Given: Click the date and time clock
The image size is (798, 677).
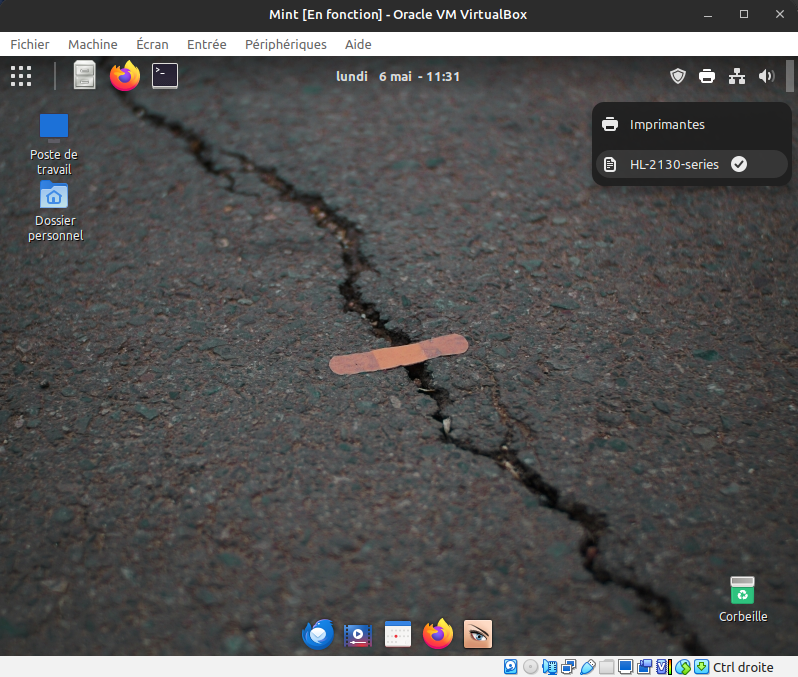Looking at the screenshot, I should (x=399, y=76).
